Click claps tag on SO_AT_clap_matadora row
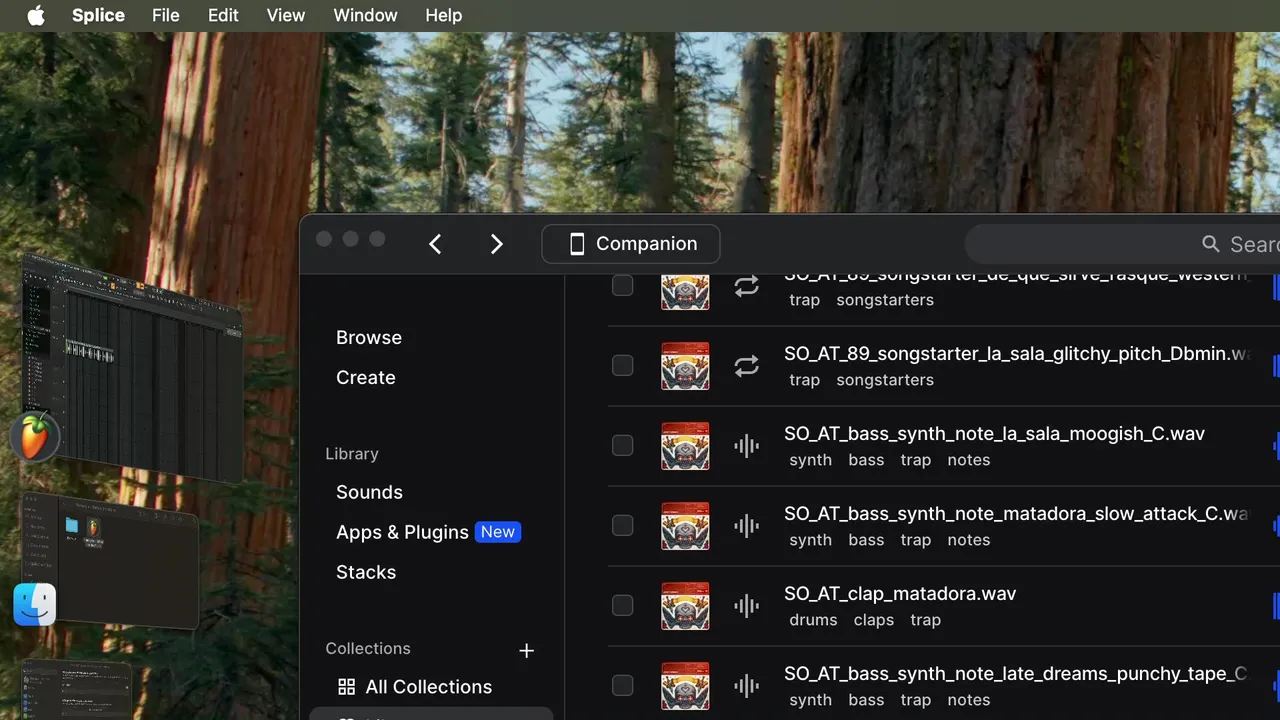This screenshot has width=1280, height=720. 874,620
